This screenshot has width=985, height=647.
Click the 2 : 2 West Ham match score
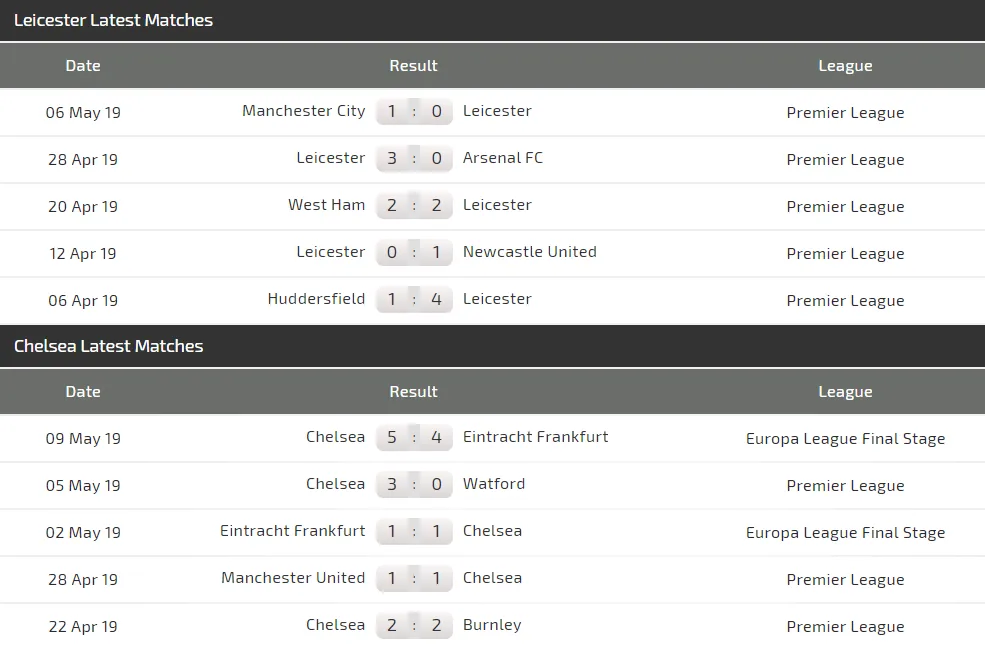coord(414,204)
